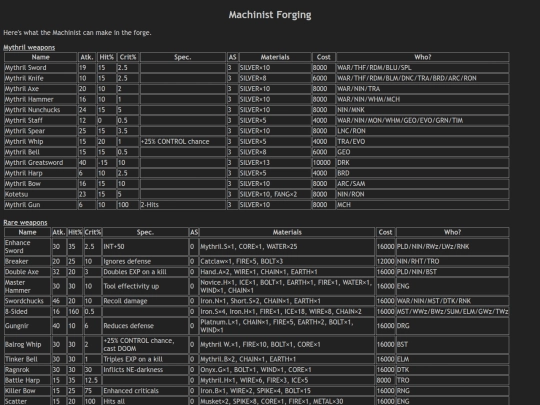This screenshot has height=405, width=540.
Task: Select the 'Swordchucks' name cell
Action: coord(28,301)
